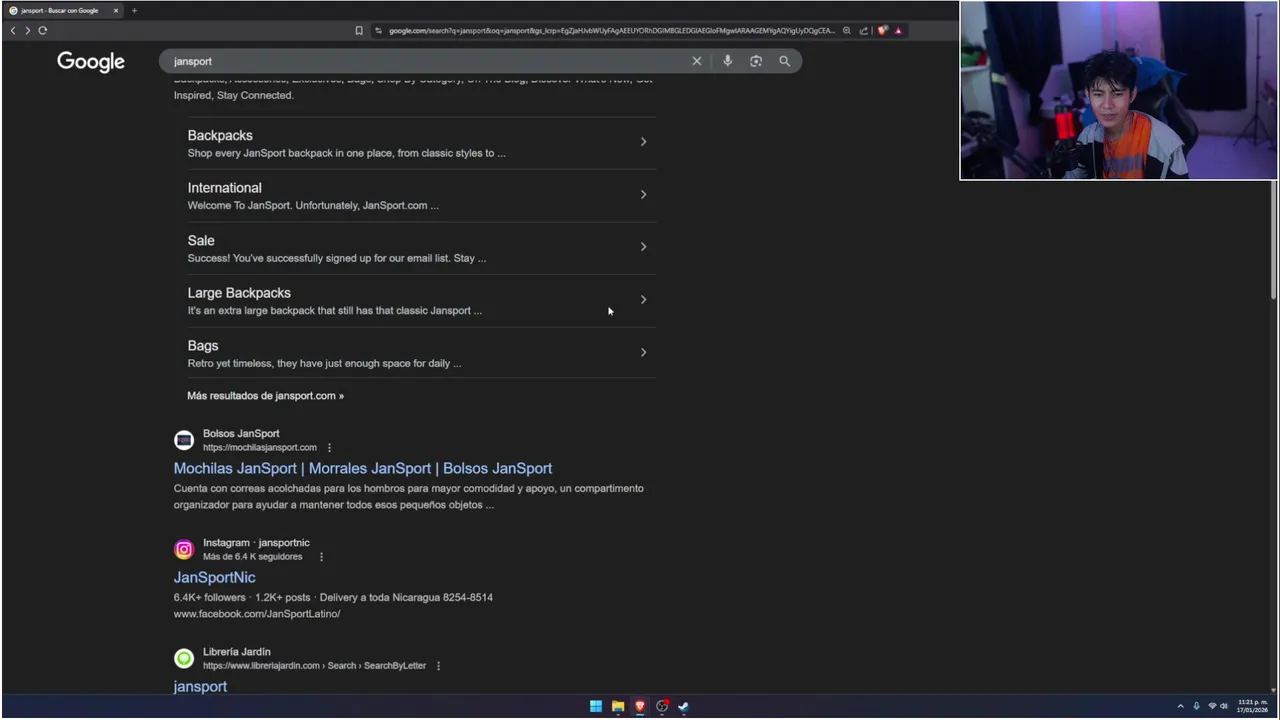Share the page with the share icon
Image resolution: width=1280 pixels, height=720 pixels.
pyautogui.click(x=864, y=30)
